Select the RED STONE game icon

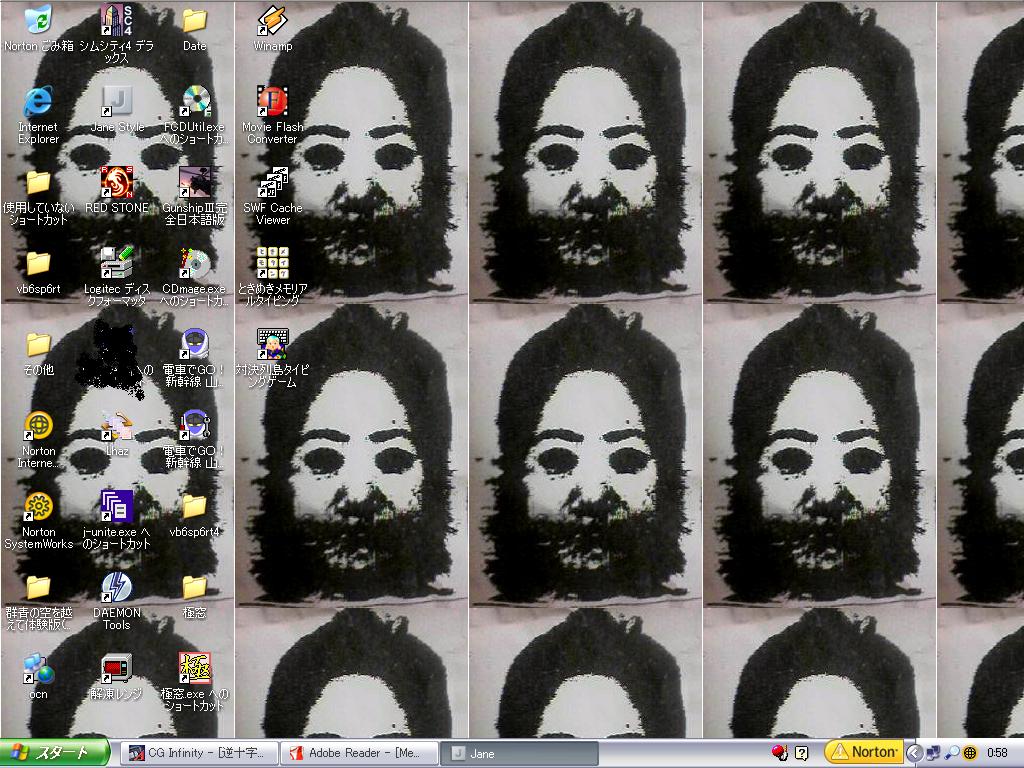(x=116, y=182)
